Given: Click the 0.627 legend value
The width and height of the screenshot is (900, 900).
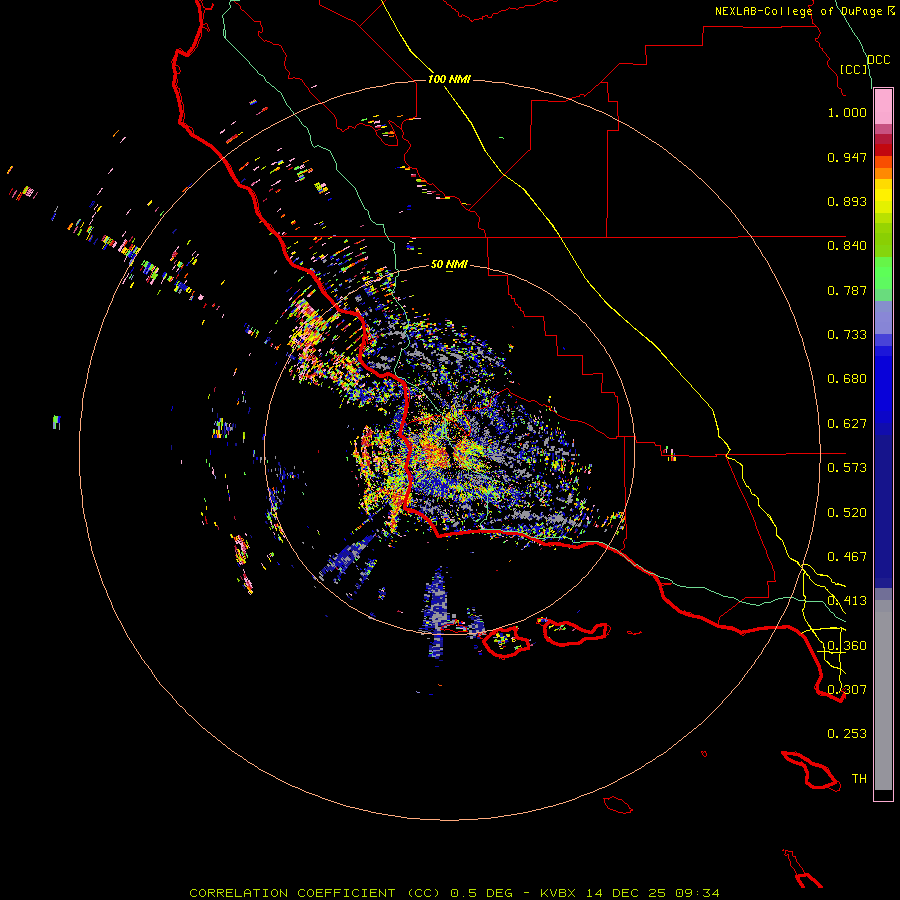Looking at the screenshot, I should click(847, 424).
